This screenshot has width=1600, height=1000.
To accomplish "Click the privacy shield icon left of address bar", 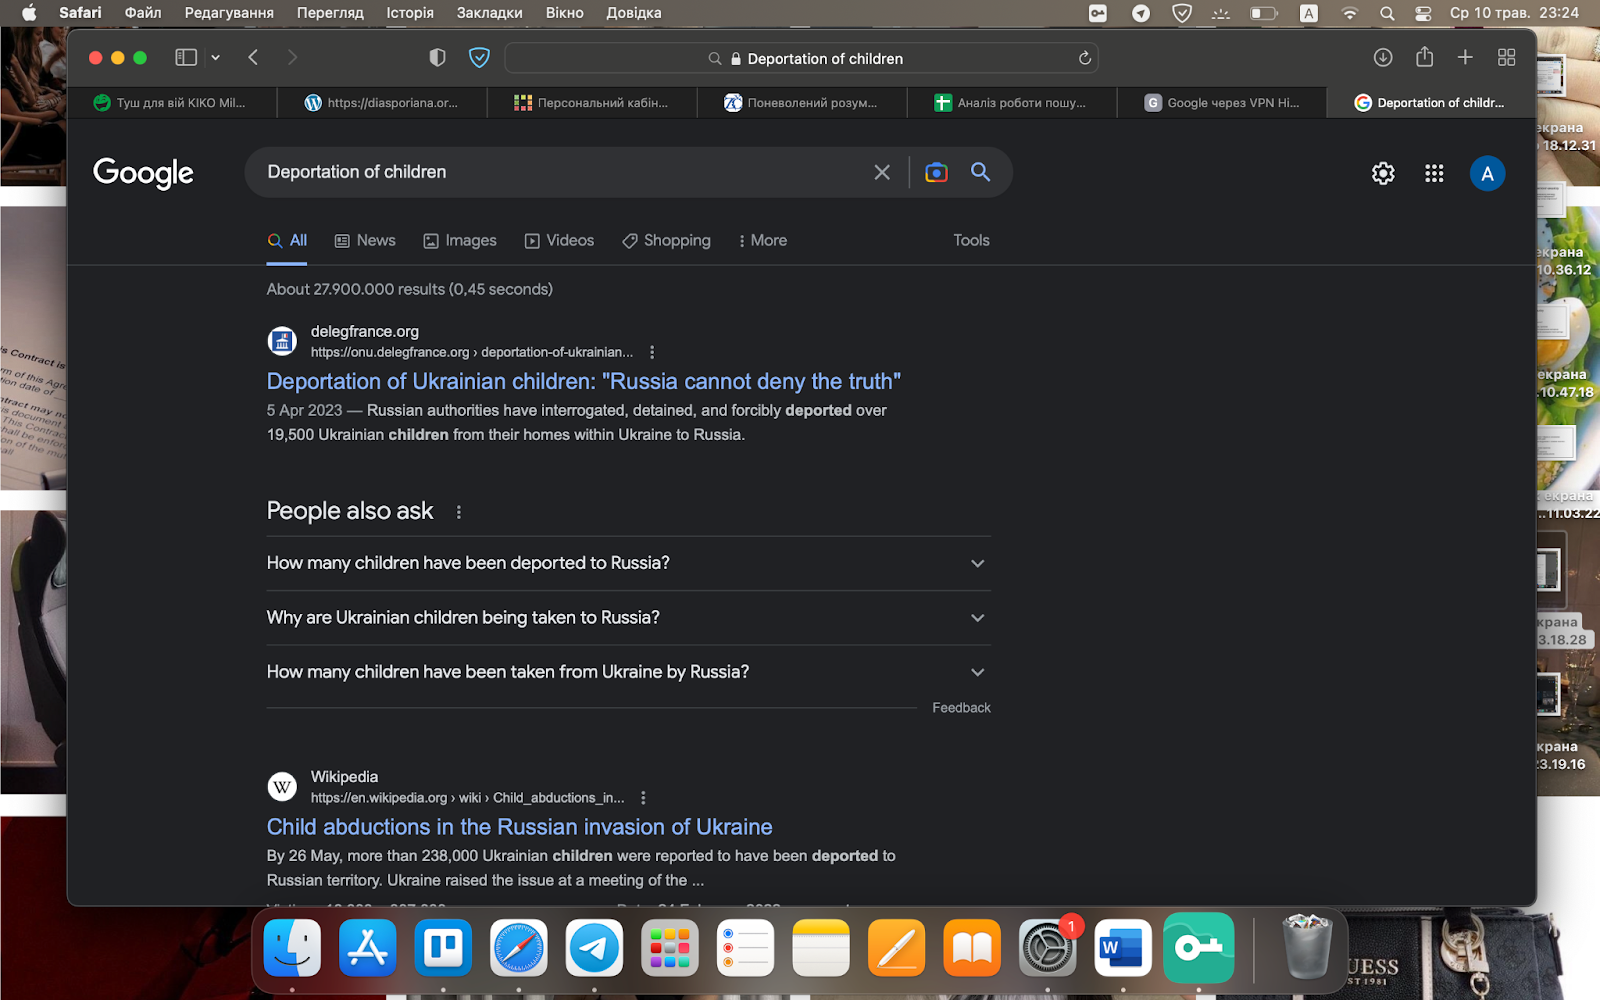I will (x=437, y=58).
